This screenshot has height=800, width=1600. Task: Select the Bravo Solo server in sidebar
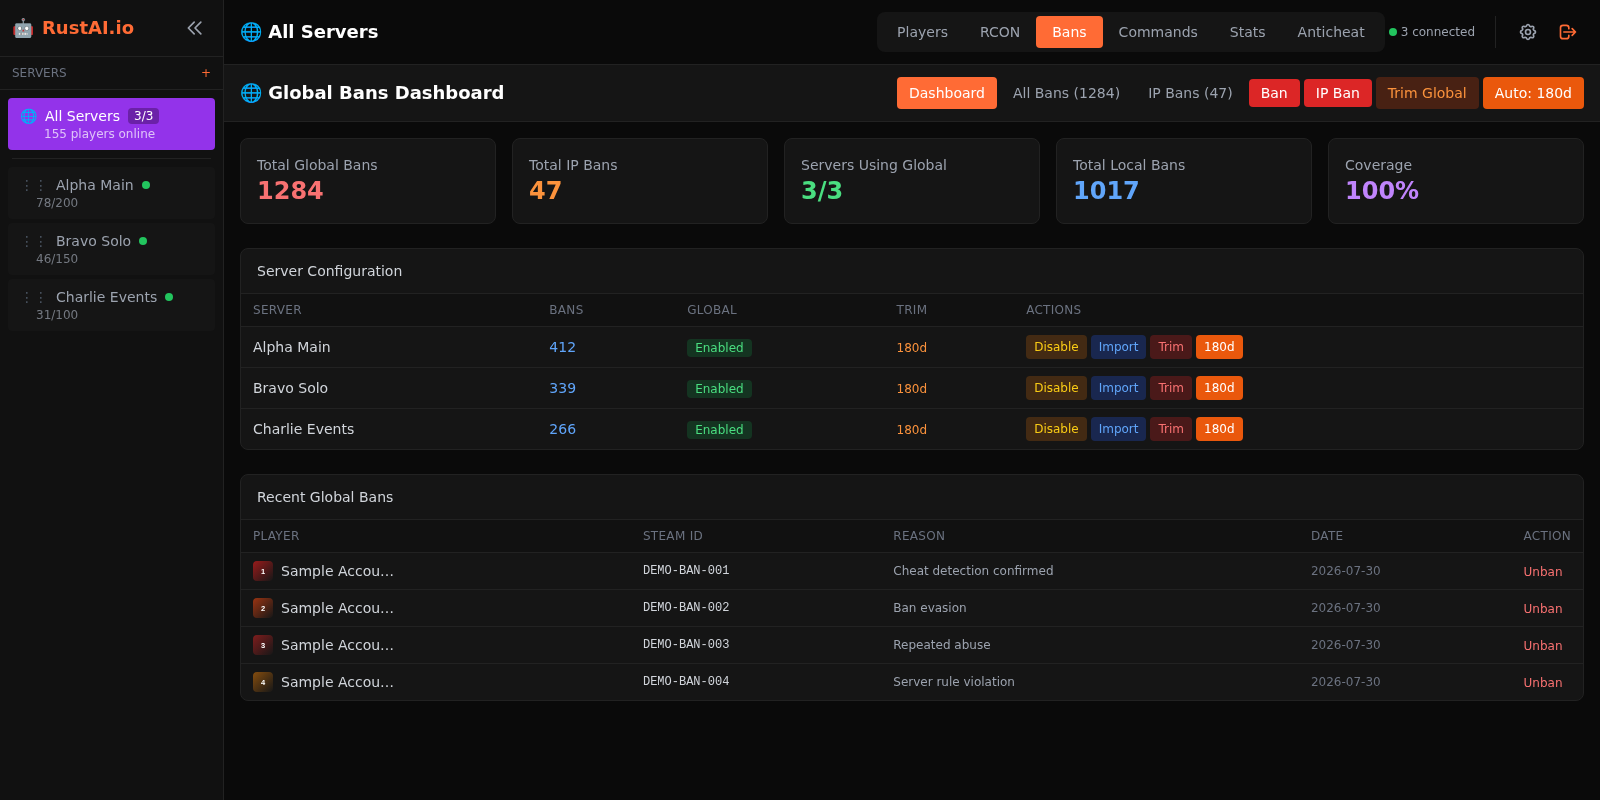111,249
